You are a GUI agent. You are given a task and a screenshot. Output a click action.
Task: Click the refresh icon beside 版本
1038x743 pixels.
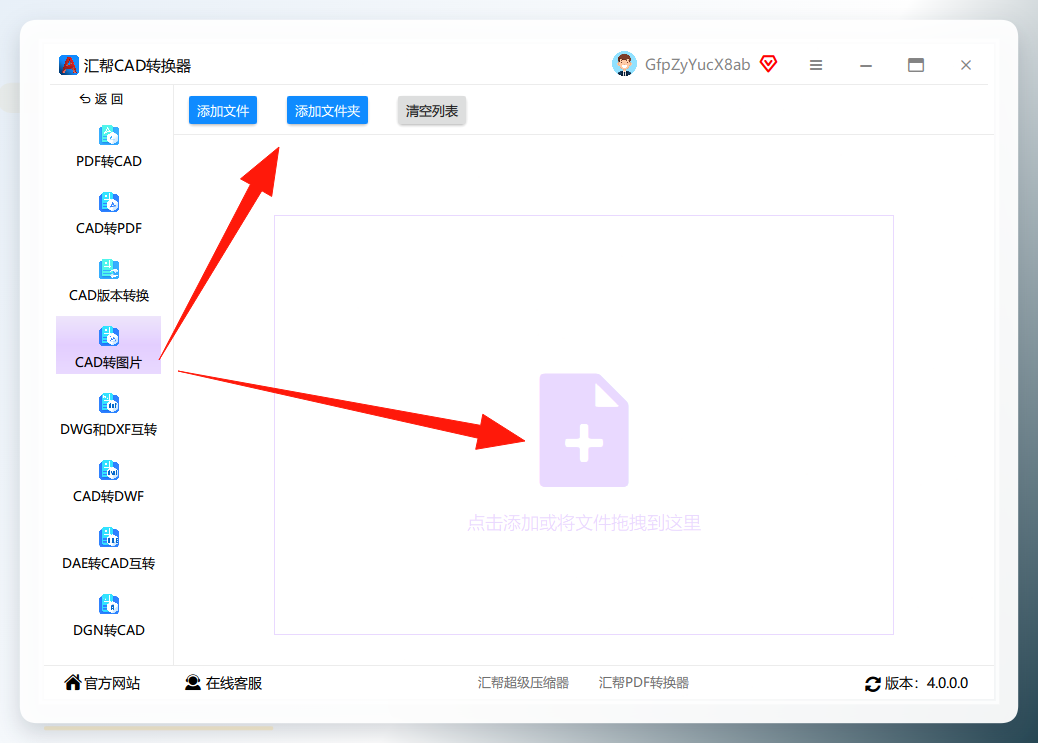click(x=873, y=684)
